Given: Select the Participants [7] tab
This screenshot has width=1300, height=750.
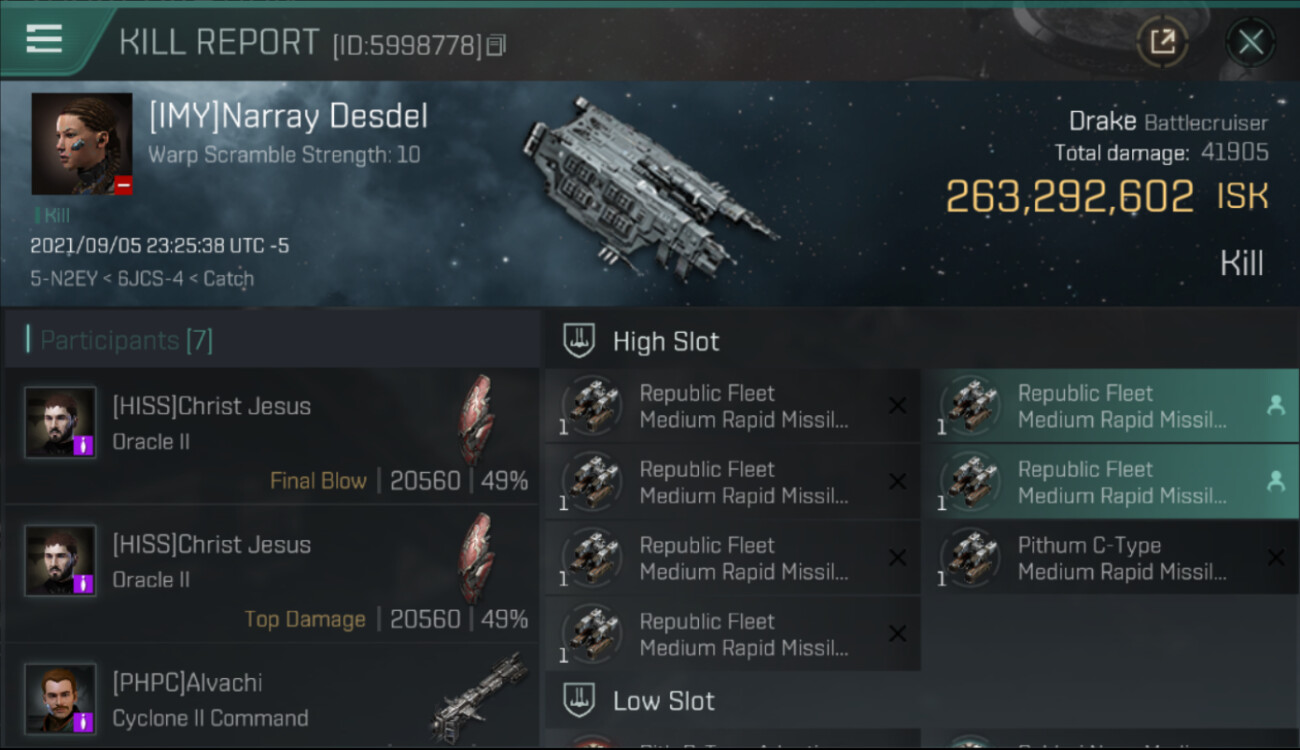Looking at the screenshot, I should [126, 341].
